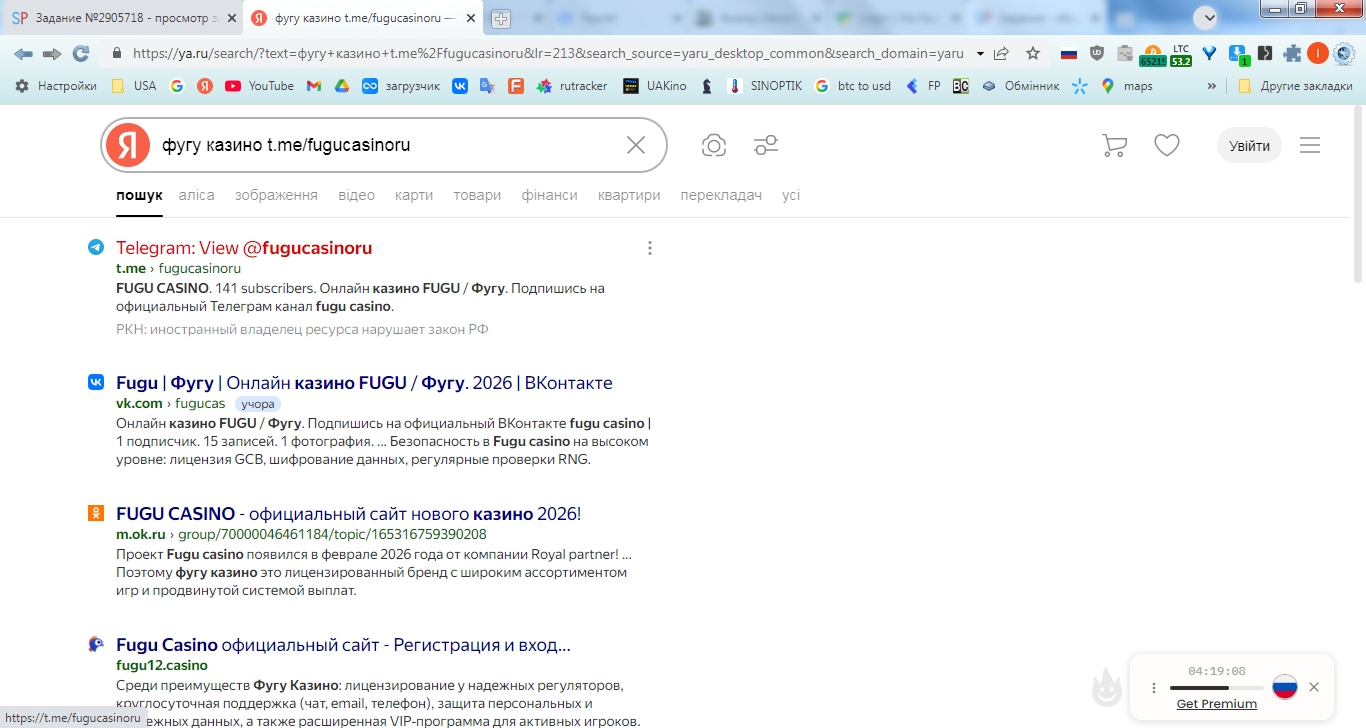Open the 'FUGU CASINO - официальный сайт' result
Screen dimensions: 1366x728
pyautogui.click(x=348, y=514)
